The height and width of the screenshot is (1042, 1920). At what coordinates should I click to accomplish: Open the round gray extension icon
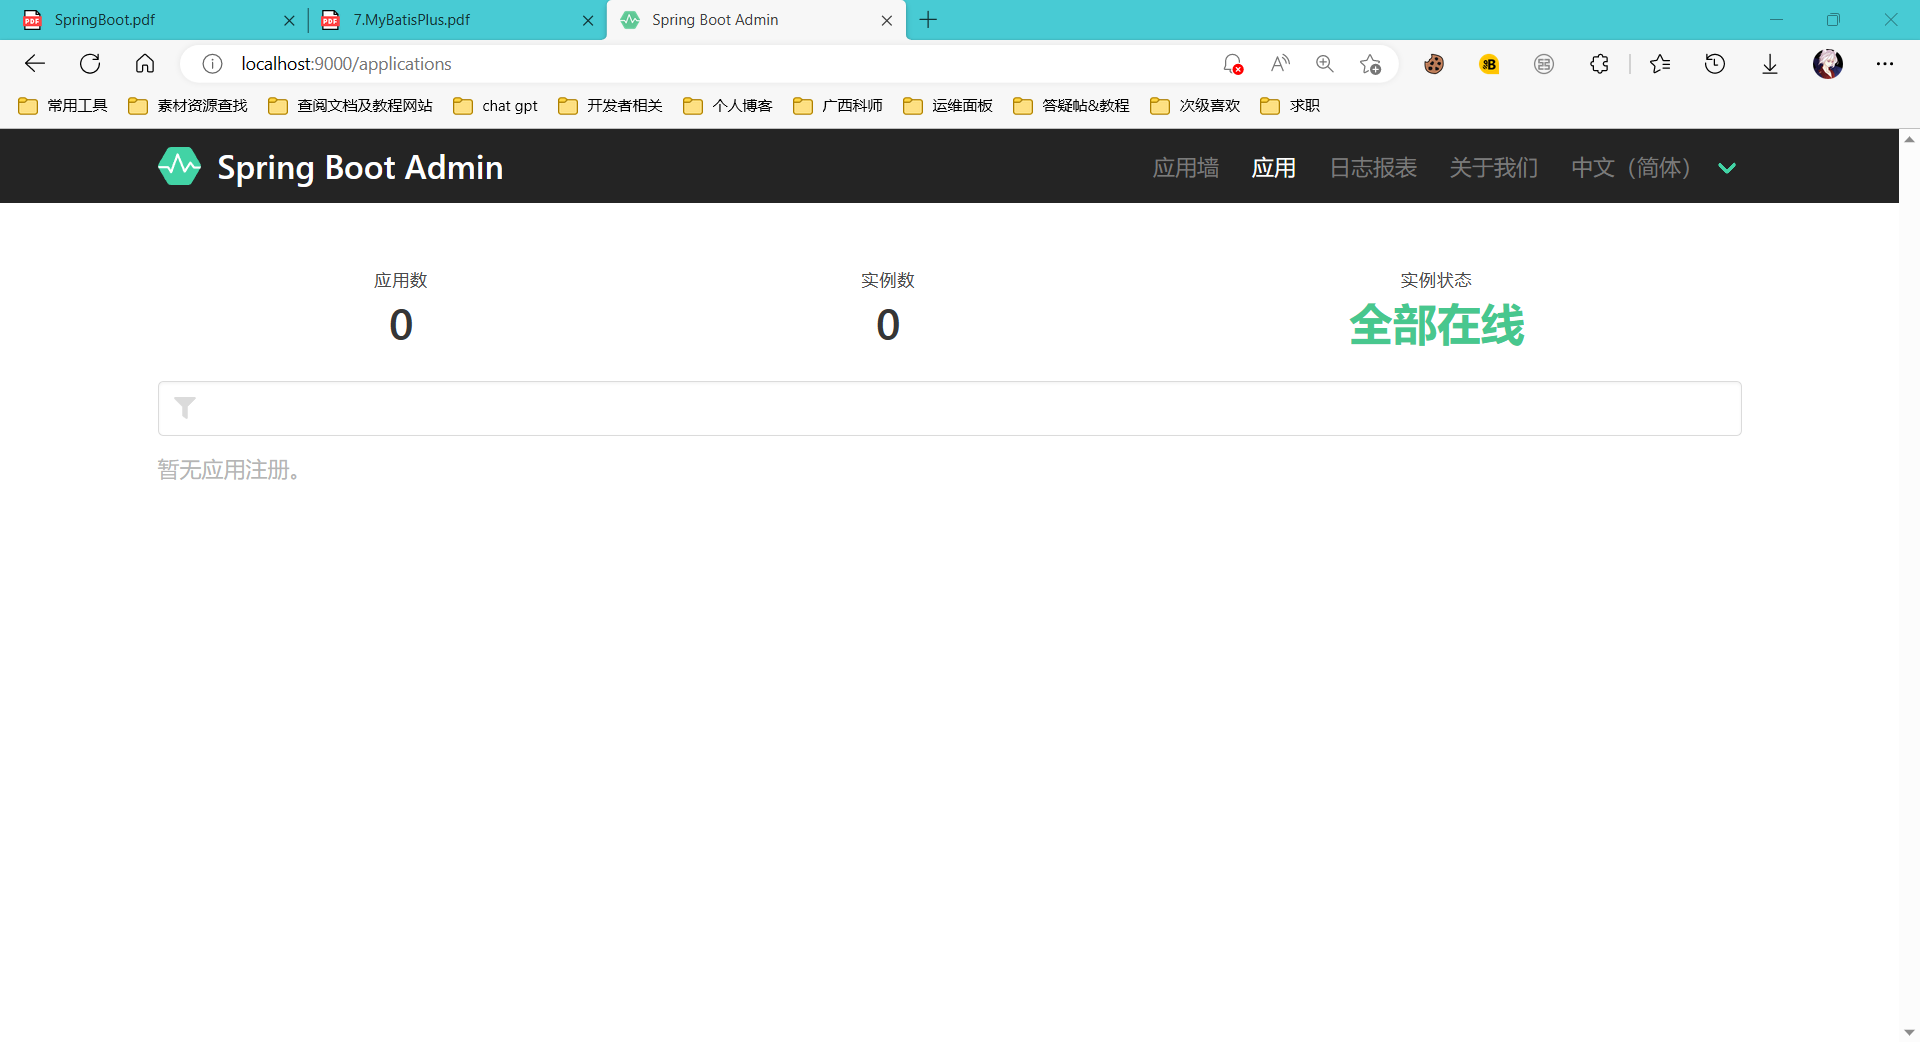[1544, 64]
